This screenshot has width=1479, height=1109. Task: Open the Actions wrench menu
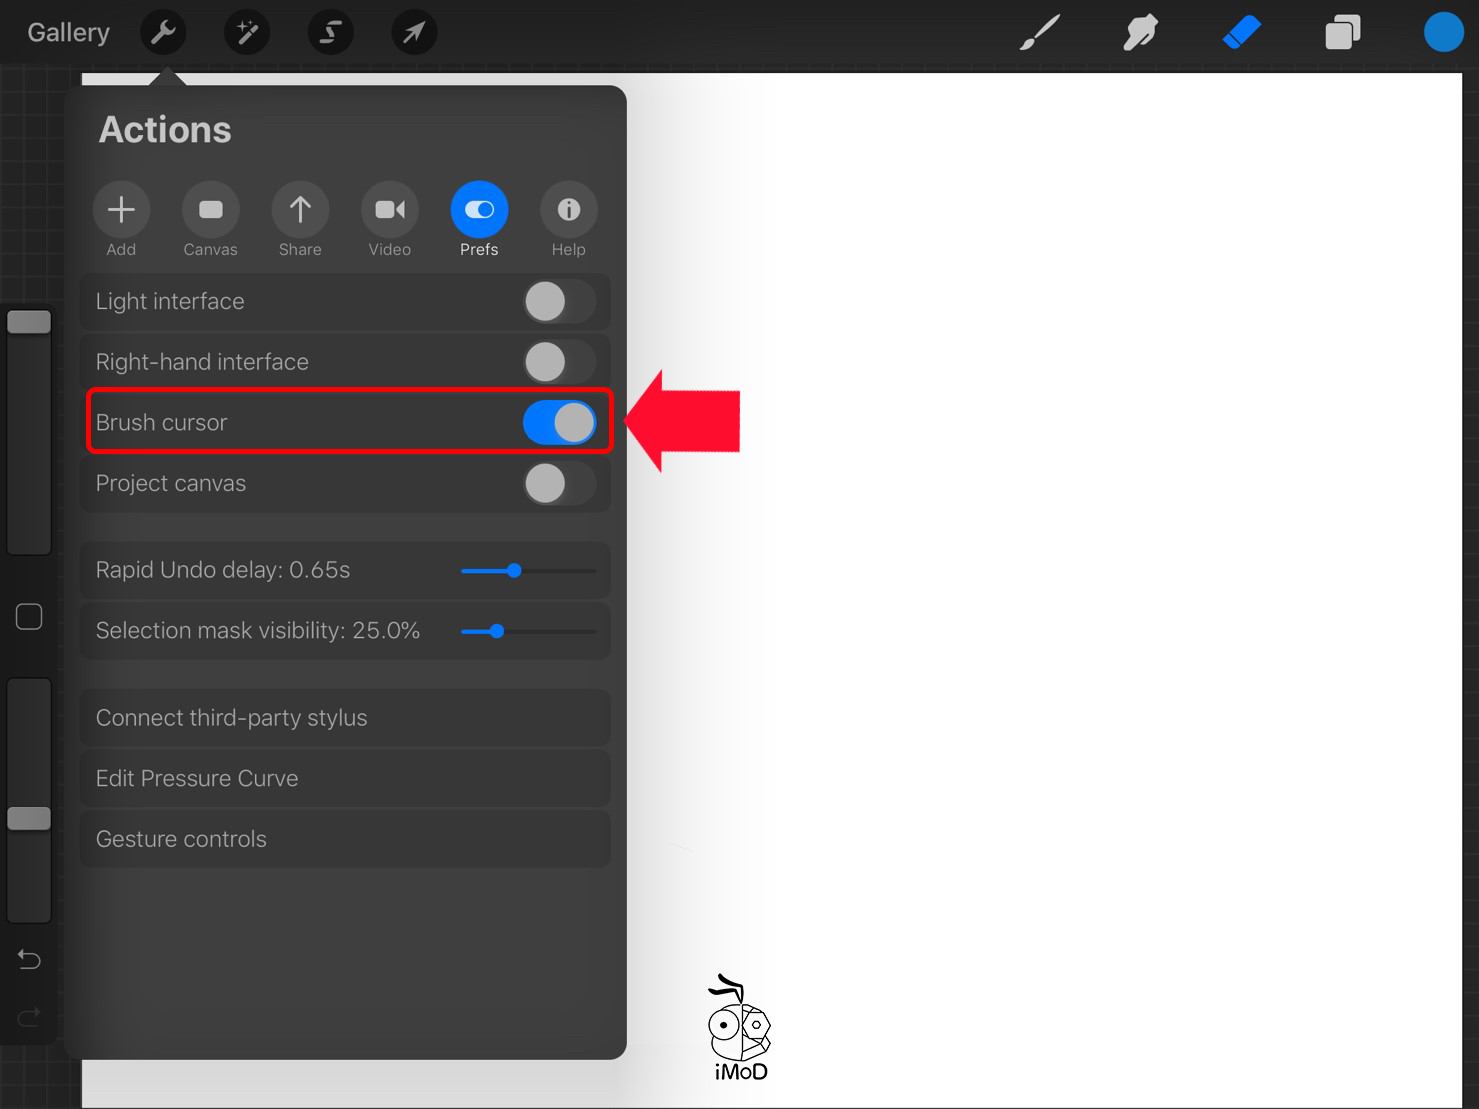pyautogui.click(x=162, y=31)
